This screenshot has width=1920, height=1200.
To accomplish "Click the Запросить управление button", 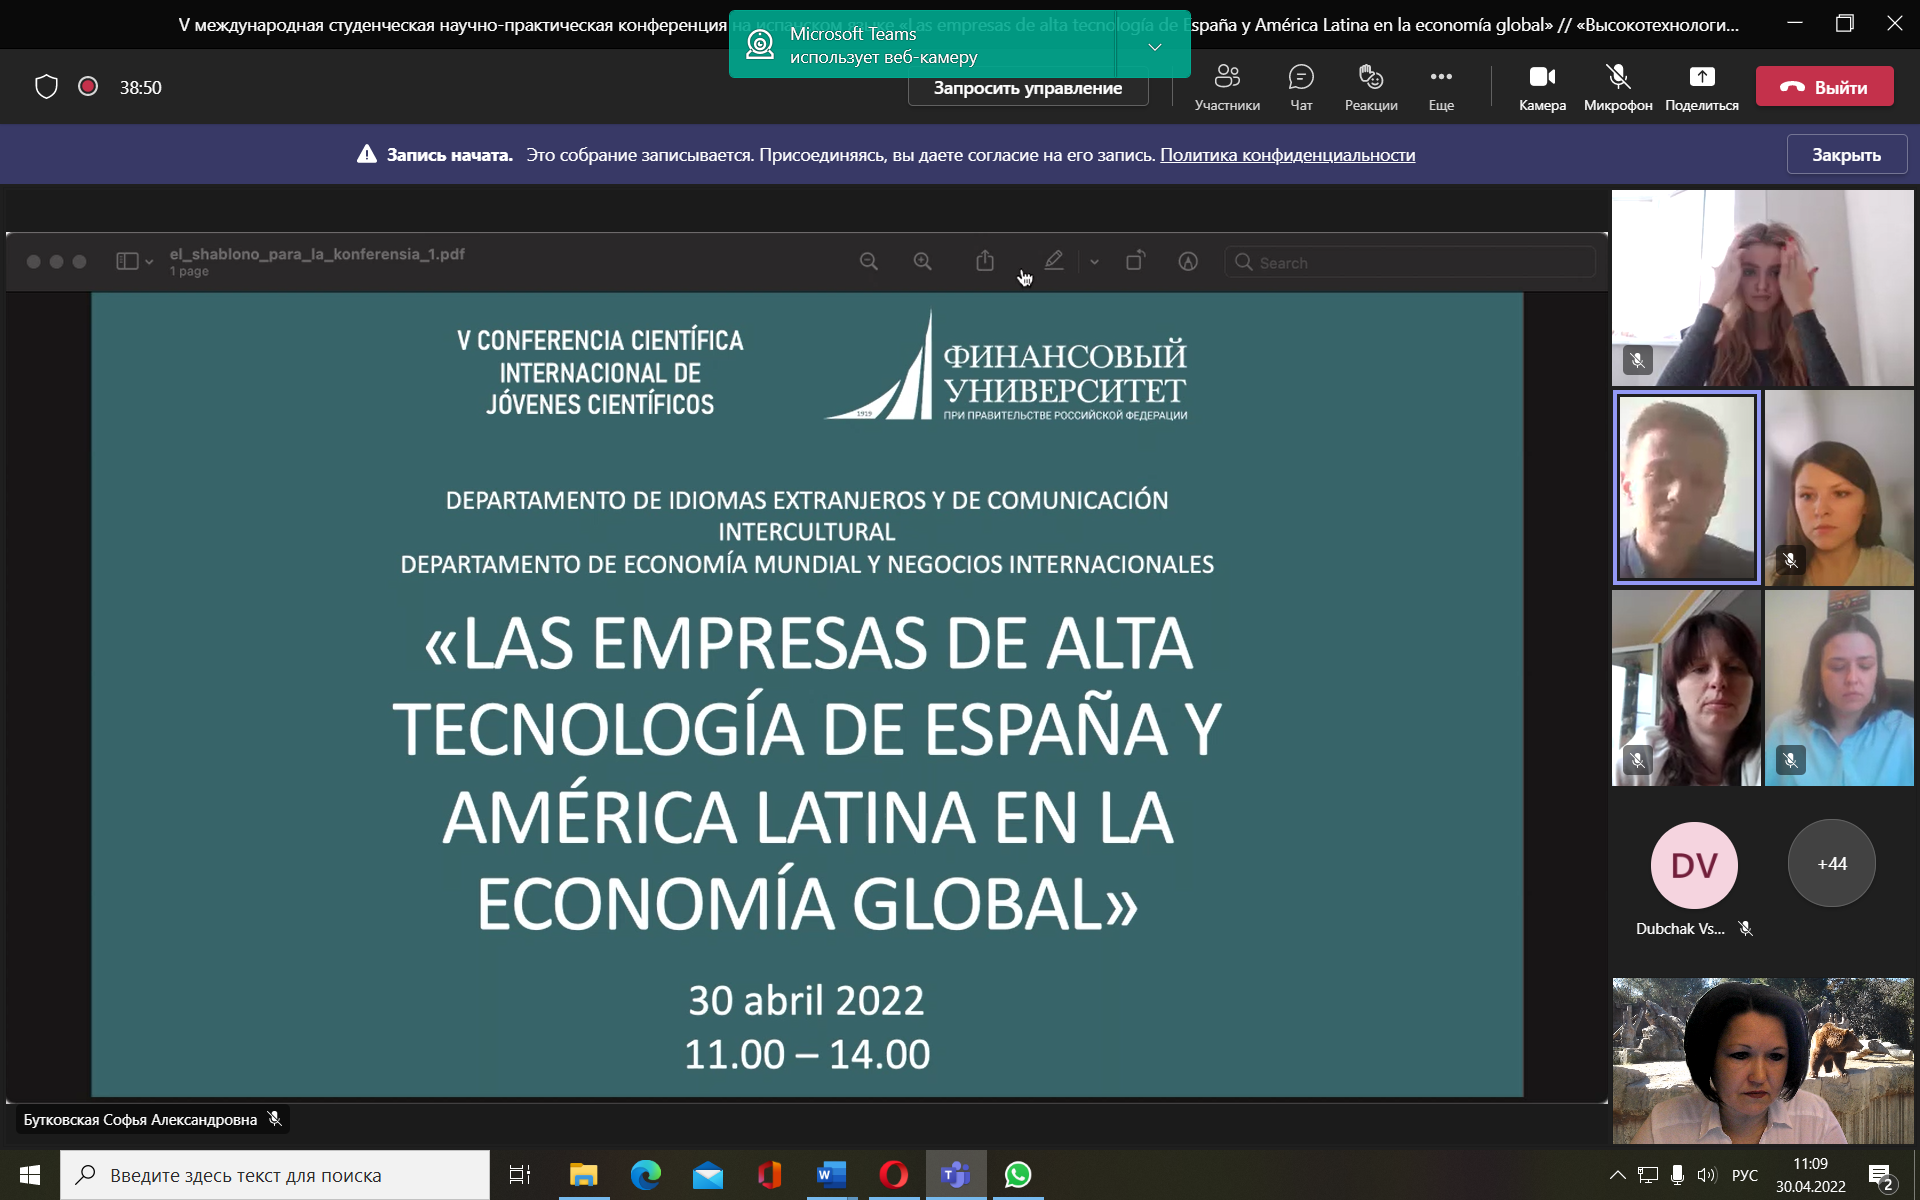I will click(1028, 89).
